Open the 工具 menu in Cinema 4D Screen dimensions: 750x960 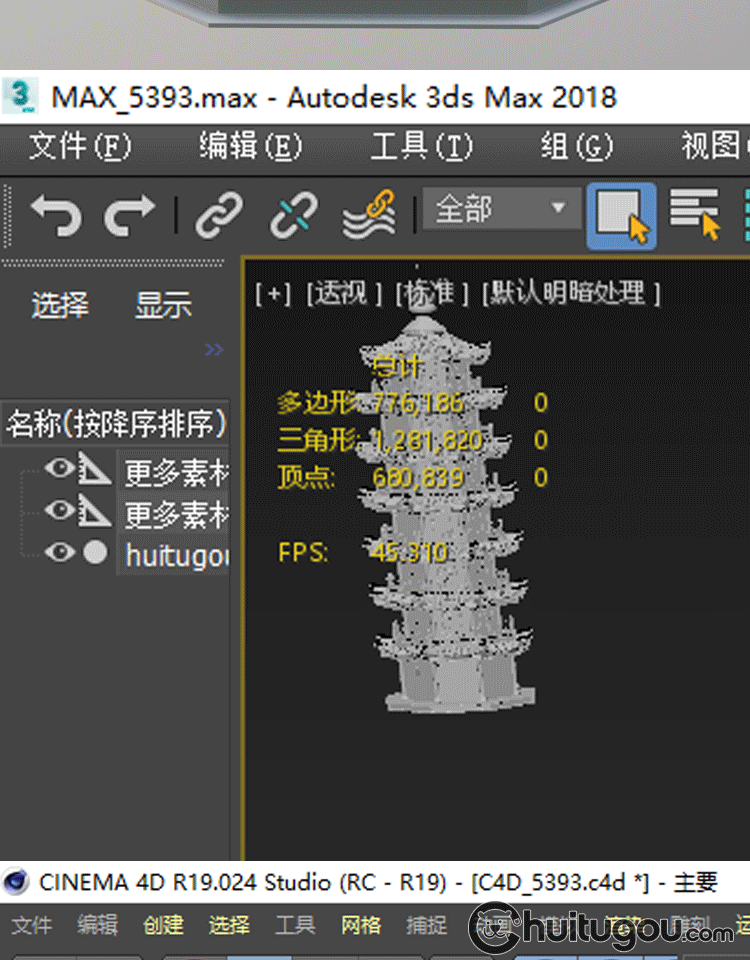coord(295,924)
